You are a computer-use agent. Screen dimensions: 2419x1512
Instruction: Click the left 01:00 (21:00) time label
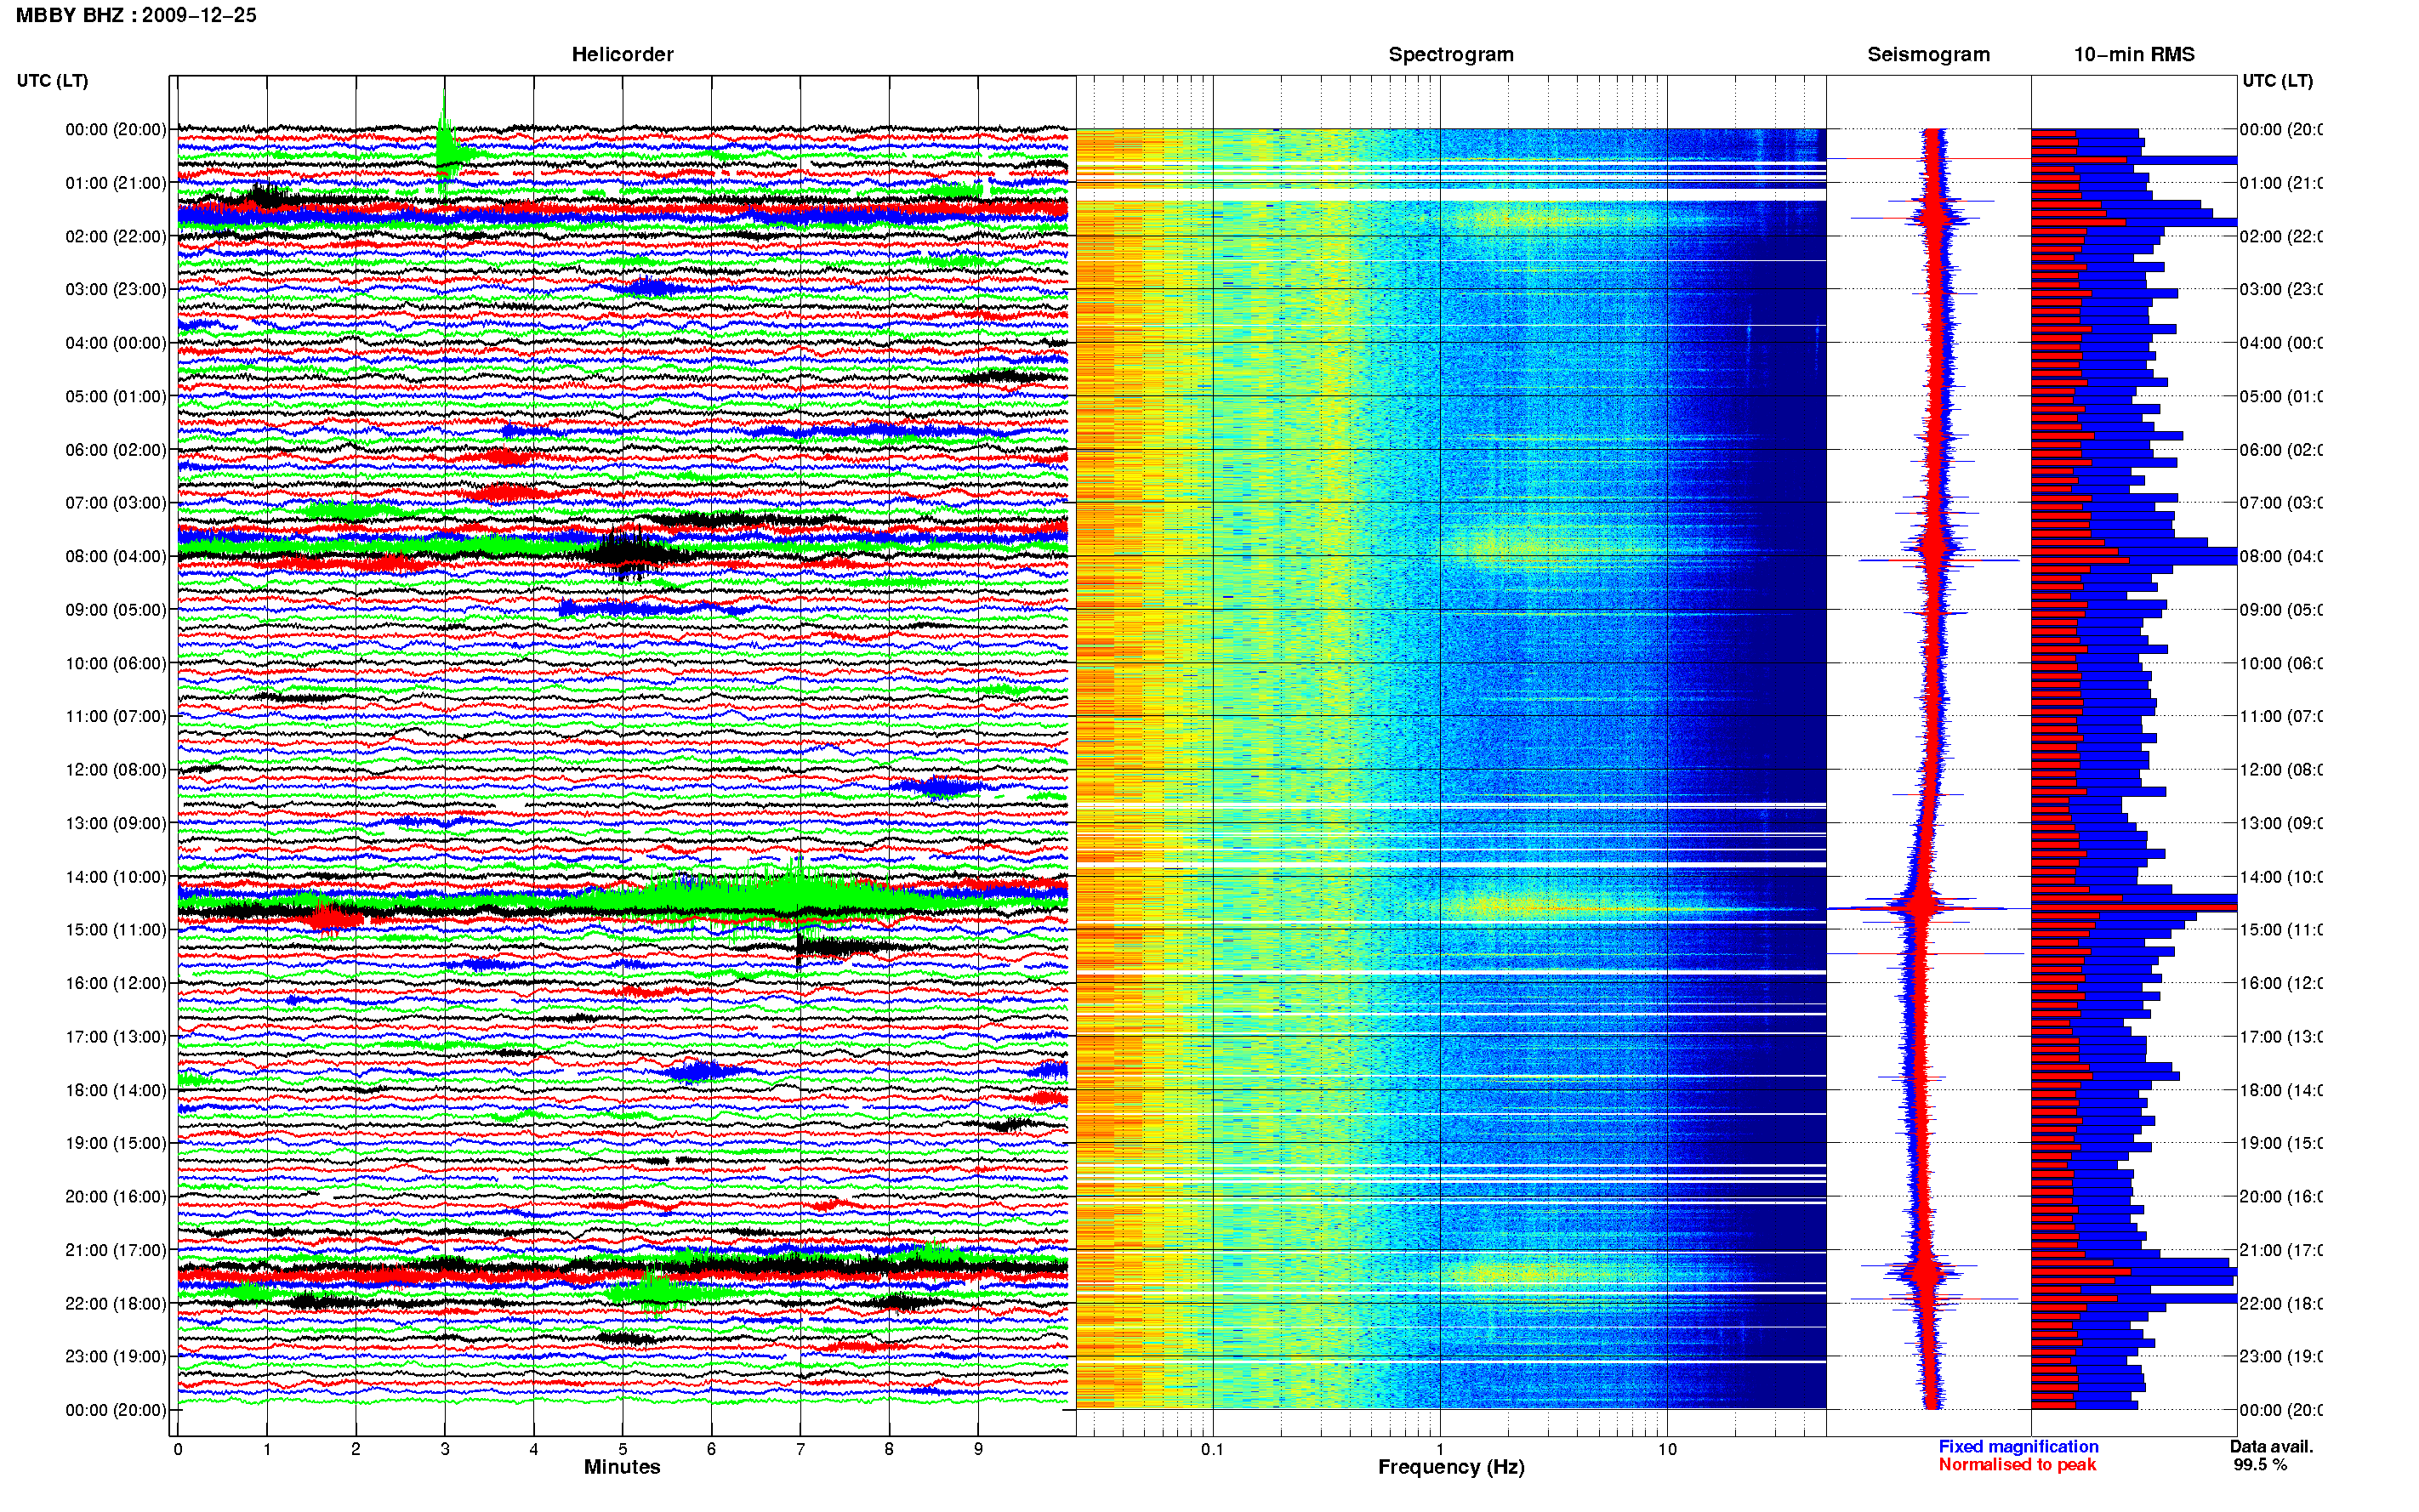pyautogui.click(x=116, y=183)
